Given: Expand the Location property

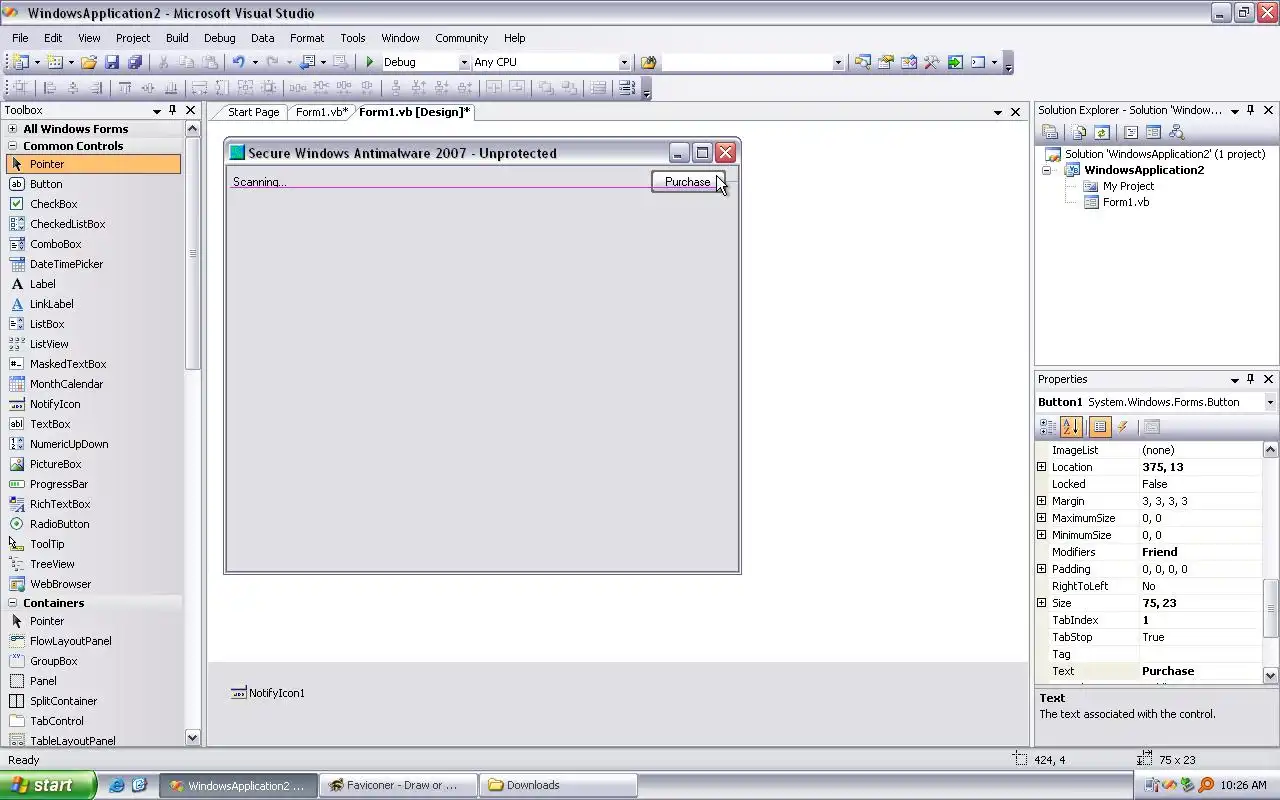Looking at the screenshot, I should (x=1041, y=467).
